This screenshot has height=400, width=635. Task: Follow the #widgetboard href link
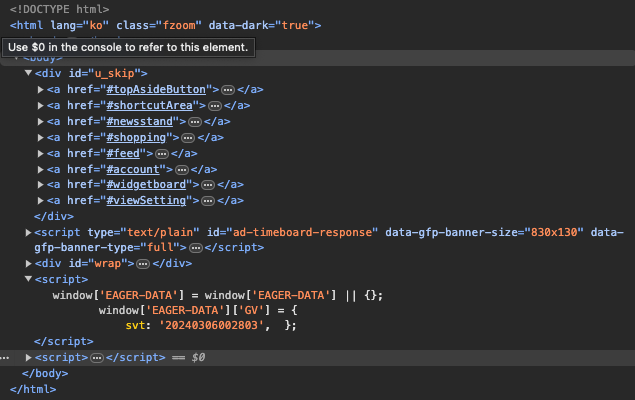click(146, 185)
